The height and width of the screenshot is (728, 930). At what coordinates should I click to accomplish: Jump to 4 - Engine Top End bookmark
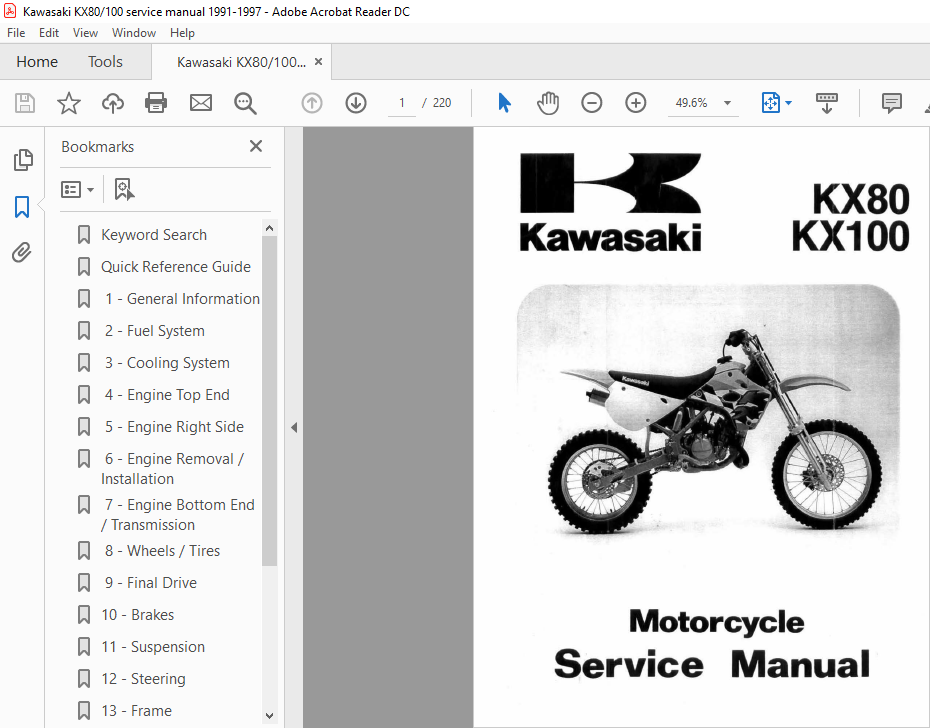(167, 395)
